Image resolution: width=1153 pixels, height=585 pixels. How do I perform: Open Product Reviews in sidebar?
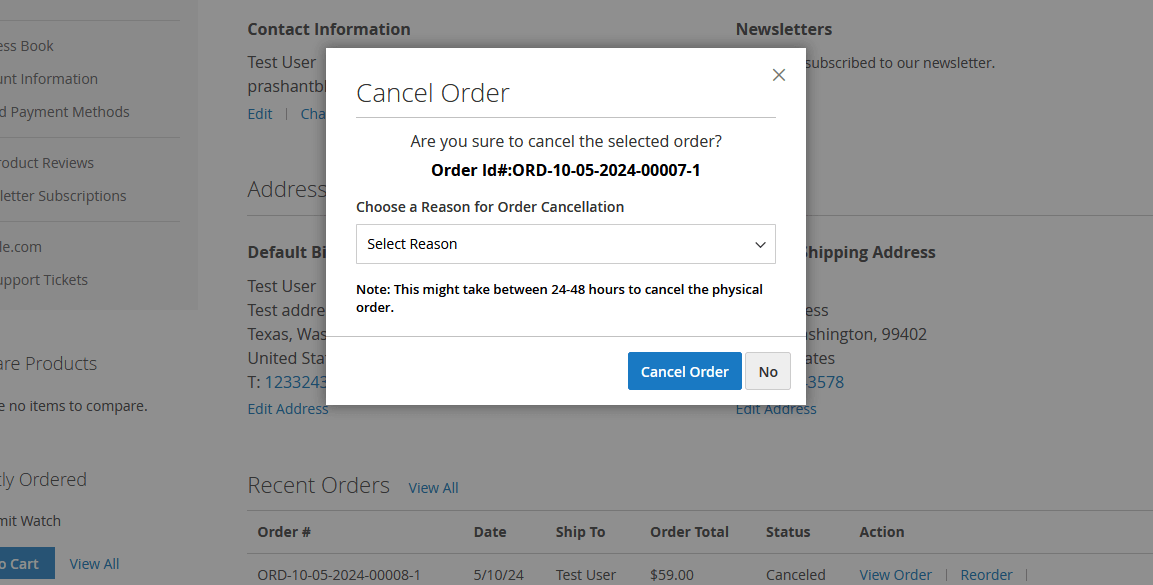(x=47, y=162)
